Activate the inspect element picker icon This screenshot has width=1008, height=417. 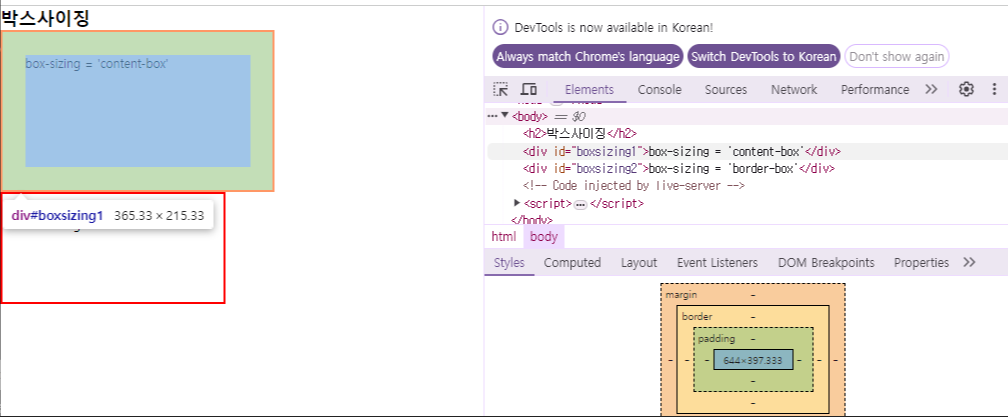(x=500, y=89)
